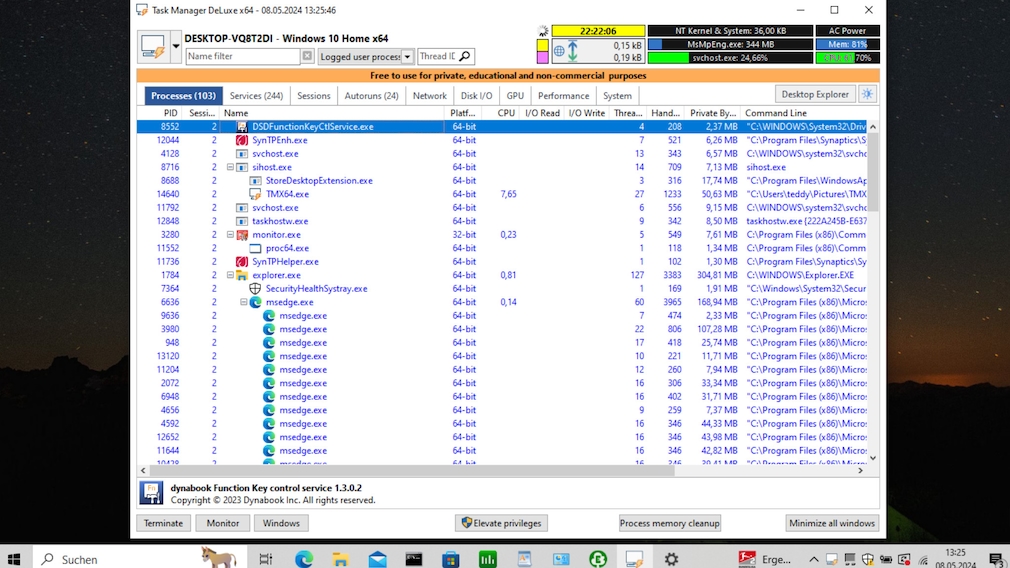The height and width of the screenshot is (568, 1010).
Task: Click the yellow color swatch in the header
Action: pos(542,45)
